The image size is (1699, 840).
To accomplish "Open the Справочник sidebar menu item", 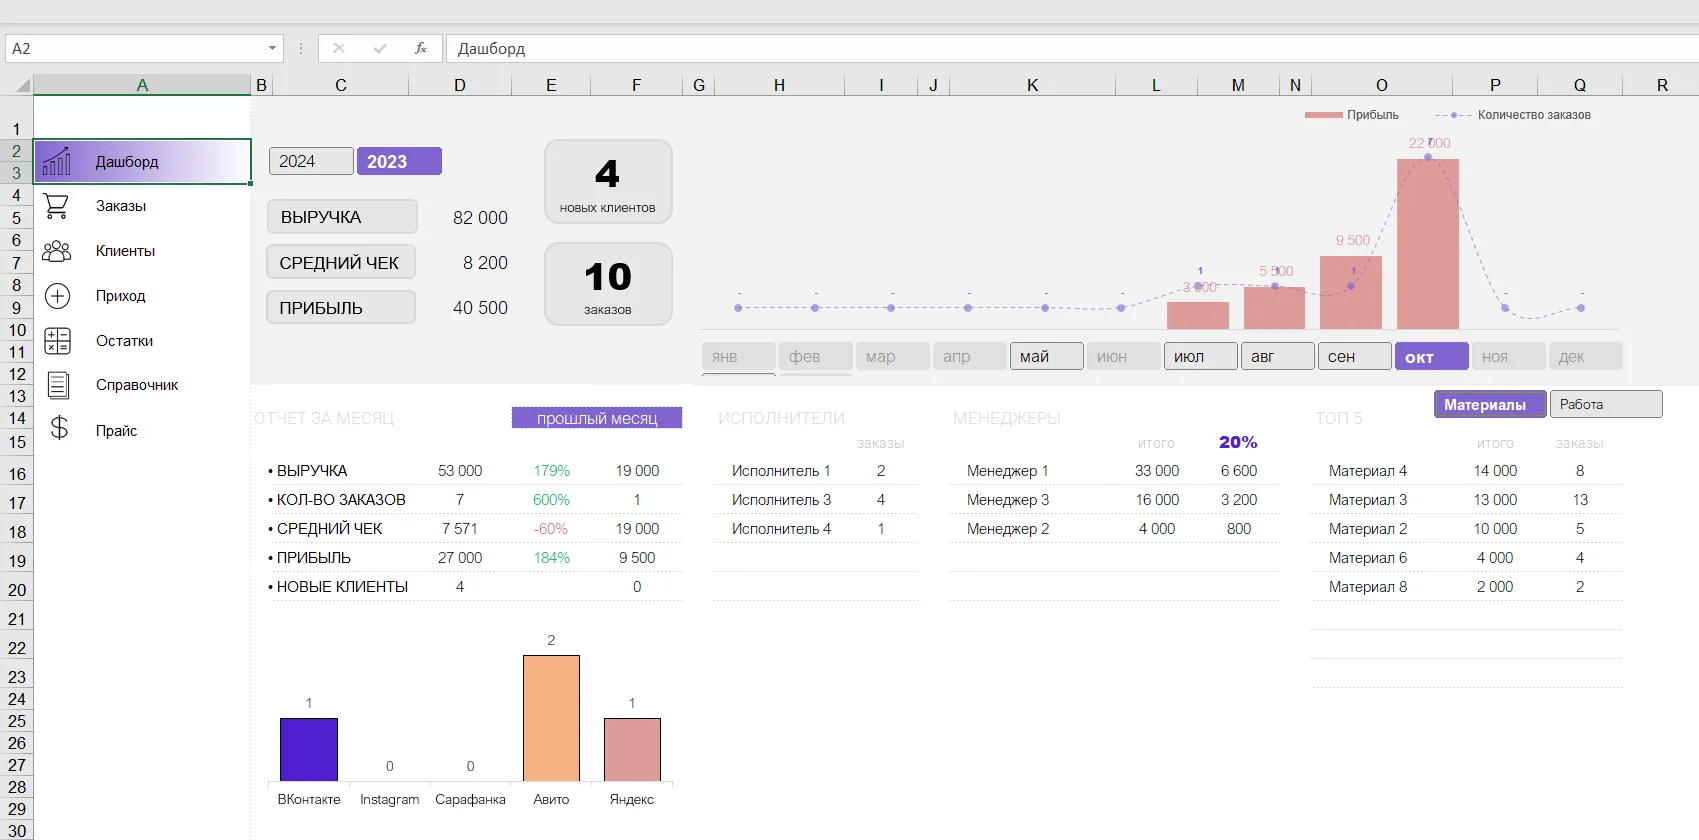I will (x=137, y=385).
